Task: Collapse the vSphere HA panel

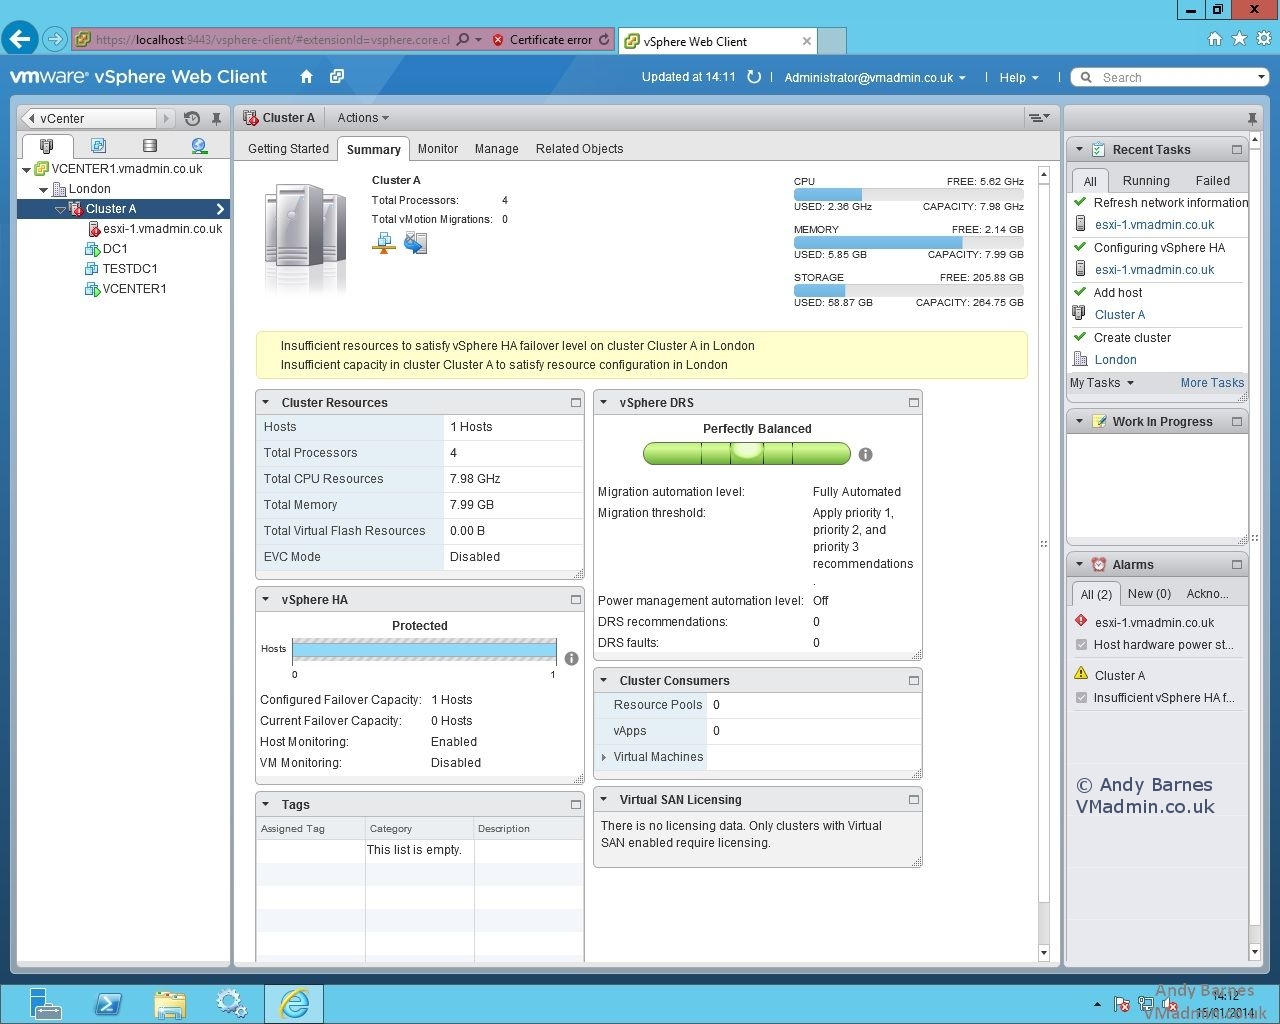Action: tap(265, 599)
